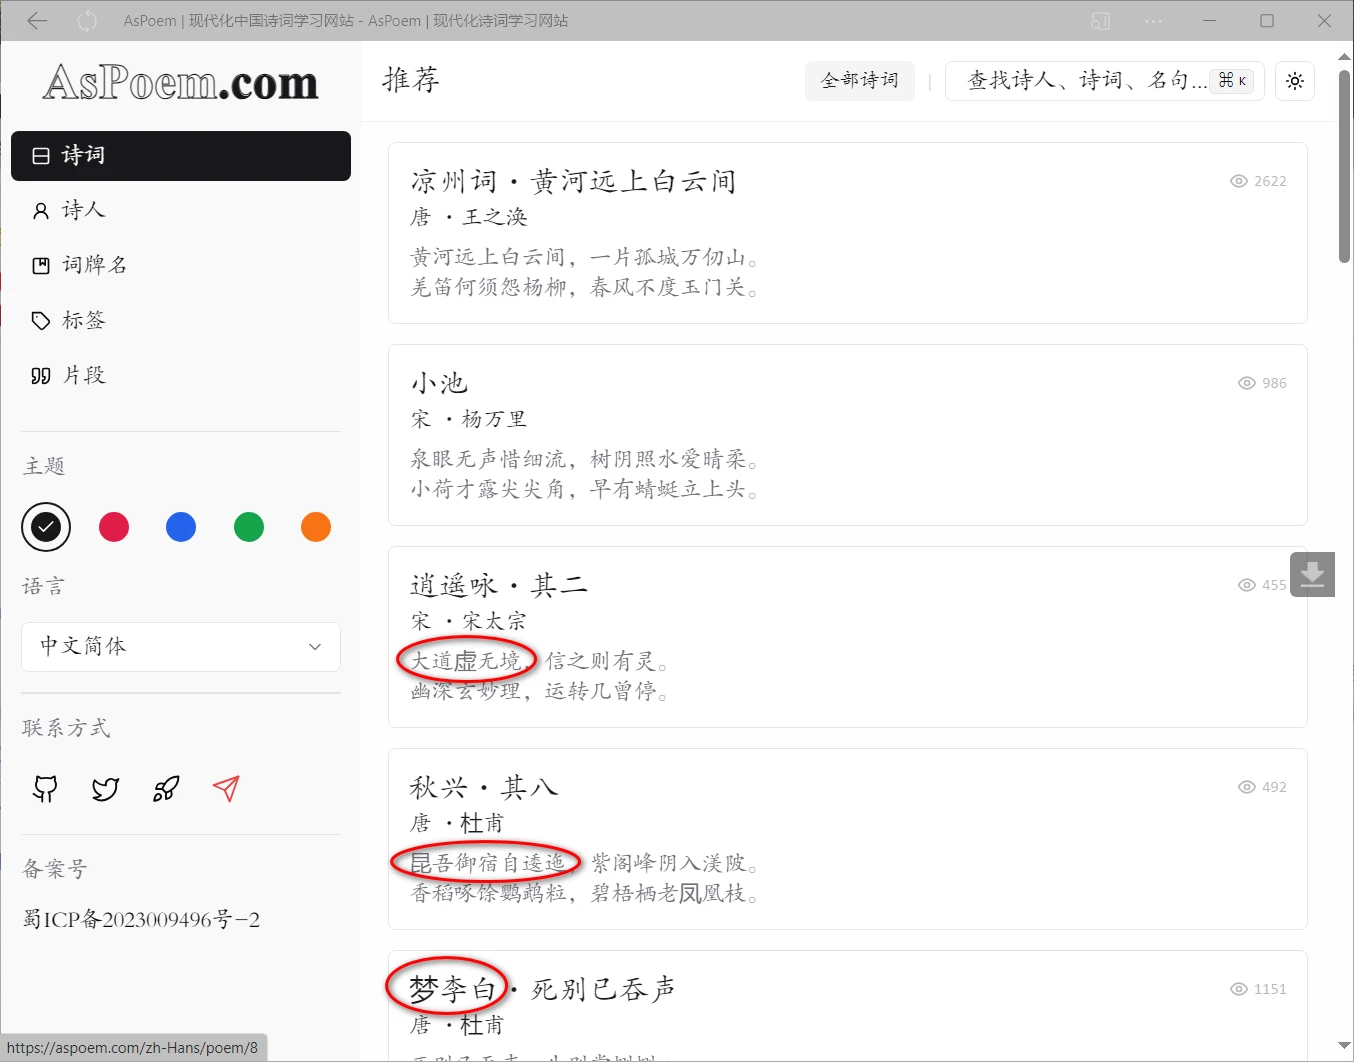The image size is (1354, 1062).
Task: Reload the page with refresh icon
Action: click(x=87, y=21)
